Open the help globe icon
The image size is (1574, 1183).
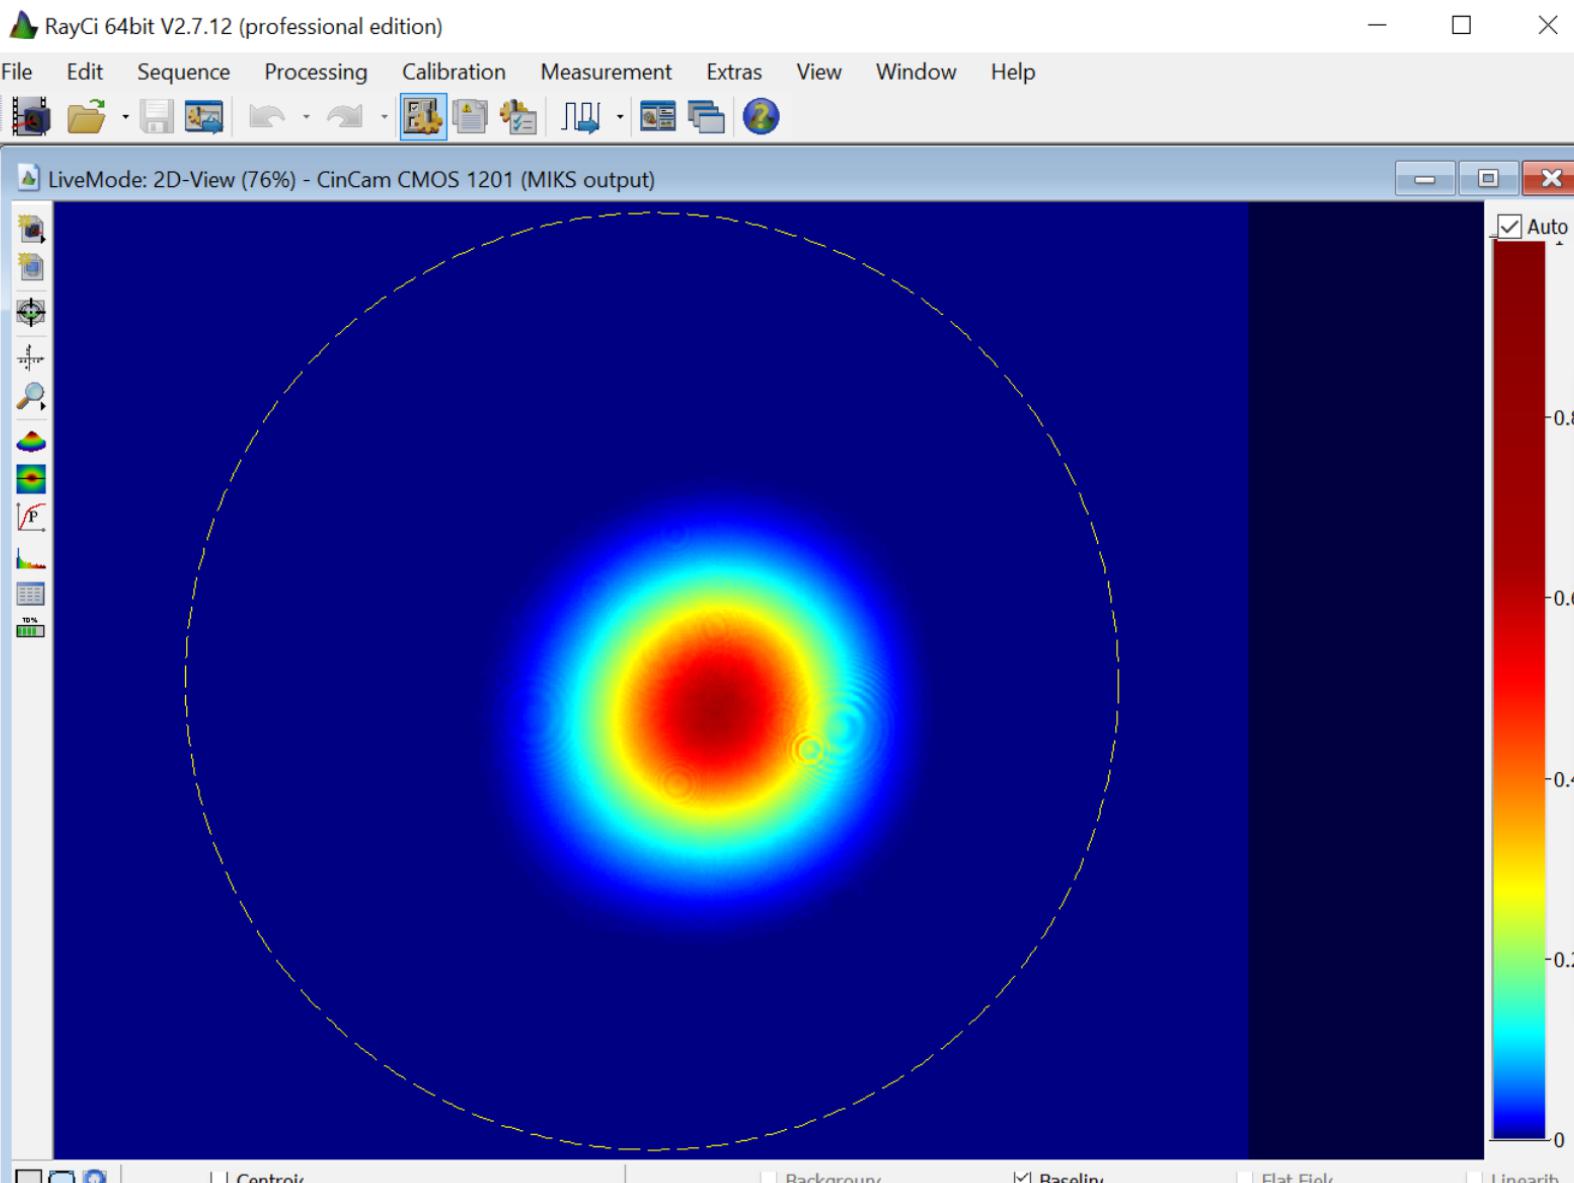tap(761, 117)
